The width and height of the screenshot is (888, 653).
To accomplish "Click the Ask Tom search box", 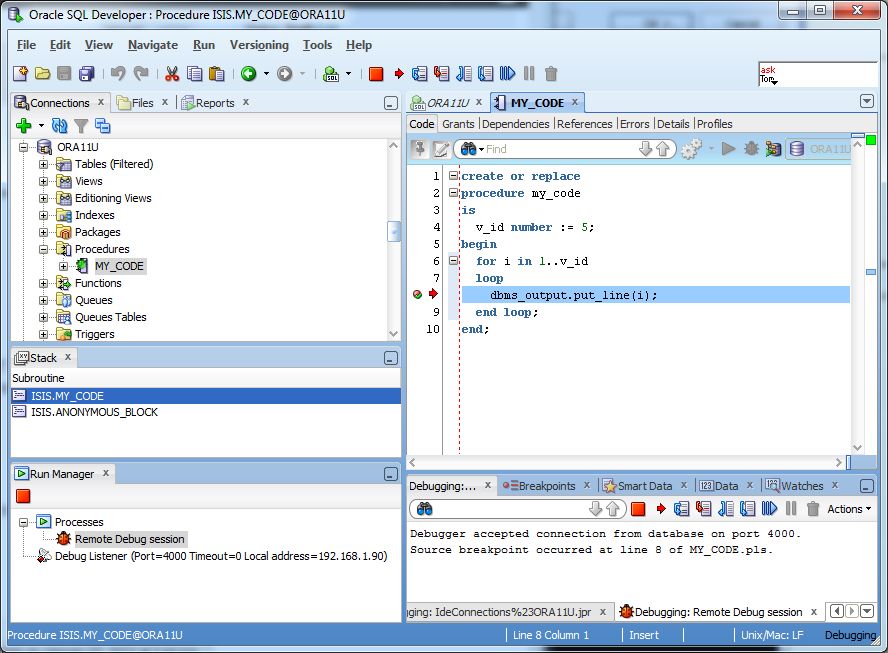I will pyautogui.click(x=818, y=74).
